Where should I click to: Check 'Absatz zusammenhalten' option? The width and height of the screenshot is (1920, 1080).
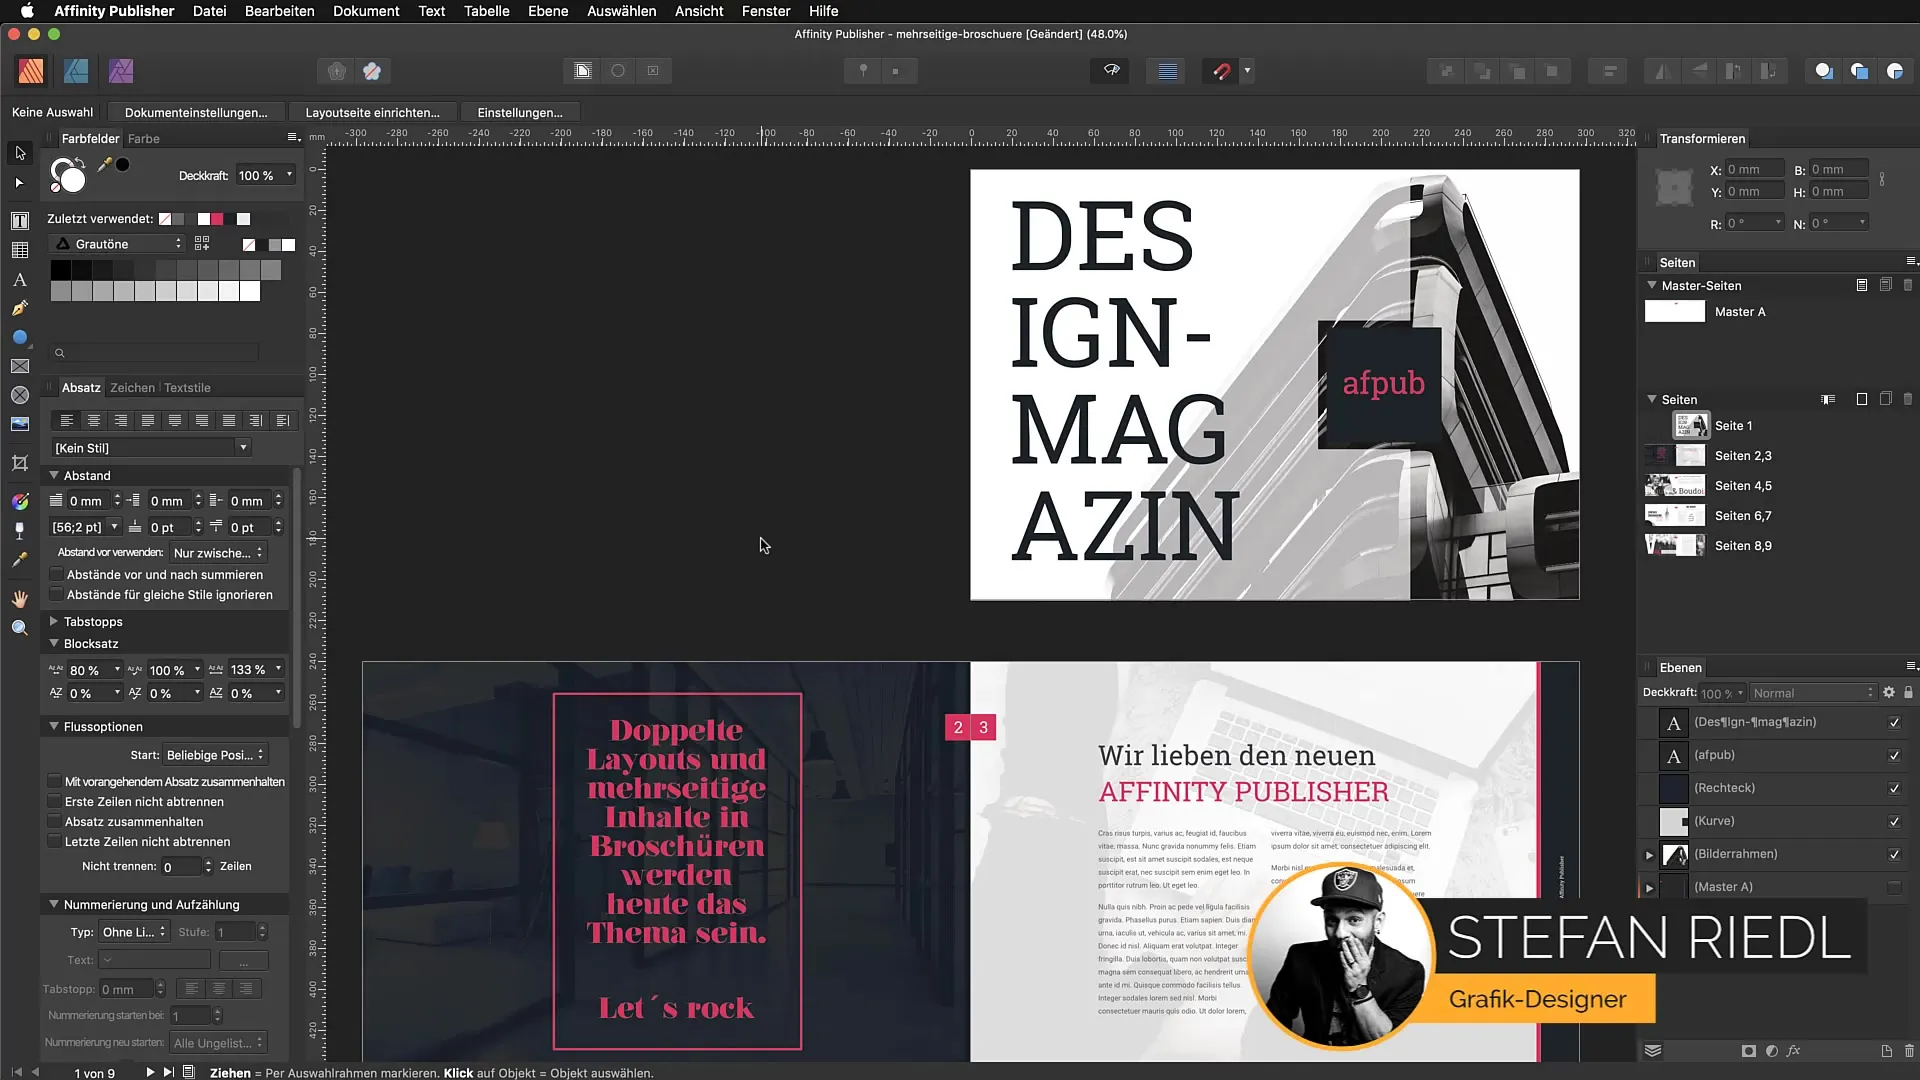point(54,822)
